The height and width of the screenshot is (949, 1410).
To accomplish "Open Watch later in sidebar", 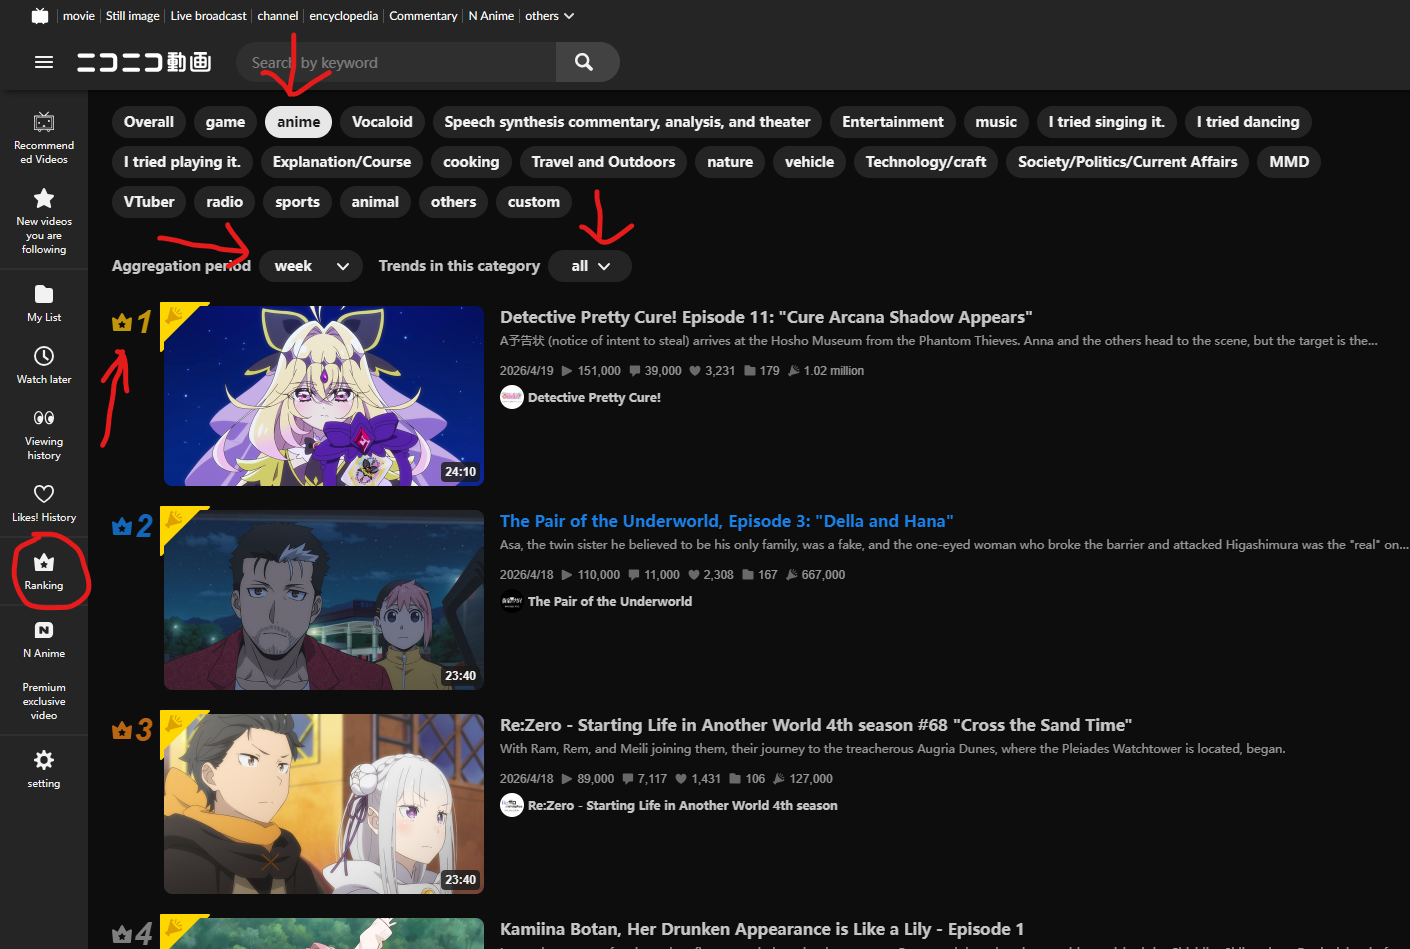I will tap(44, 365).
